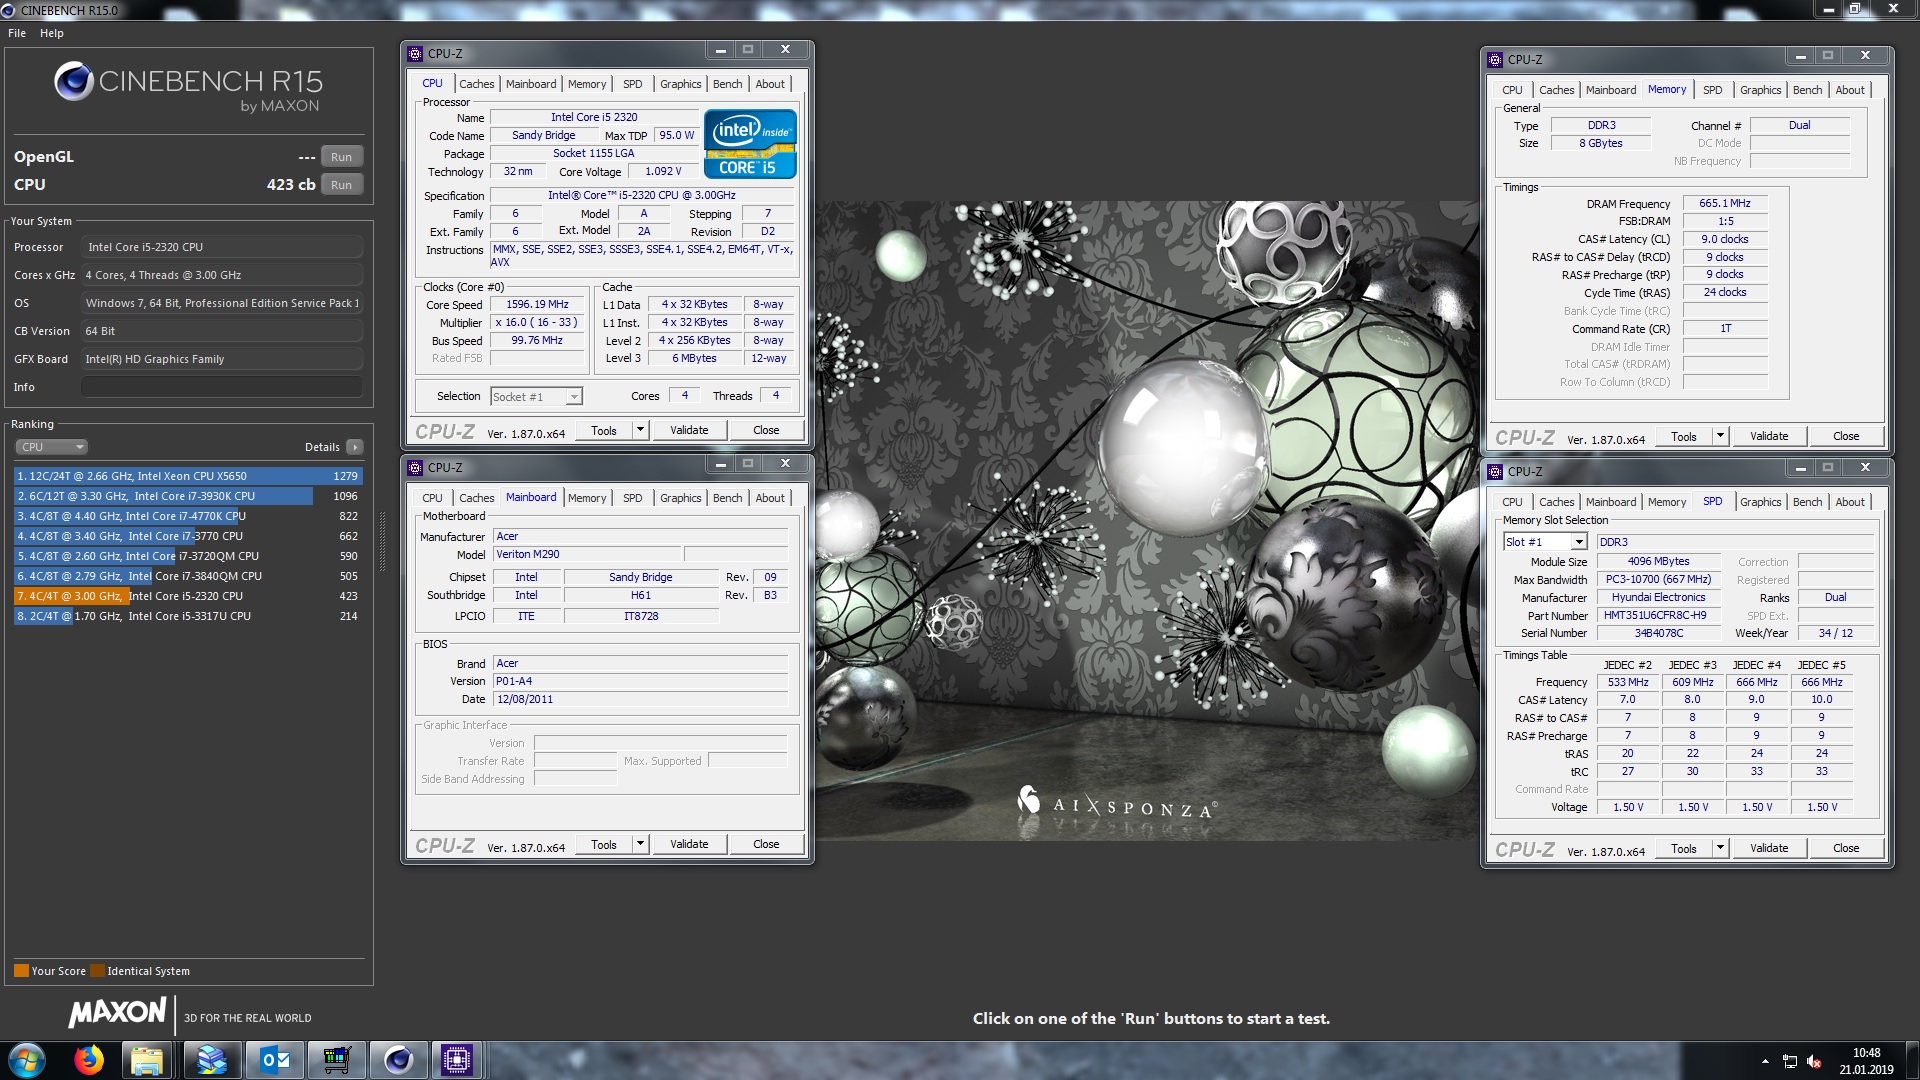
Task: Show hidden tray icons arrow
Action: [x=1765, y=1061]
